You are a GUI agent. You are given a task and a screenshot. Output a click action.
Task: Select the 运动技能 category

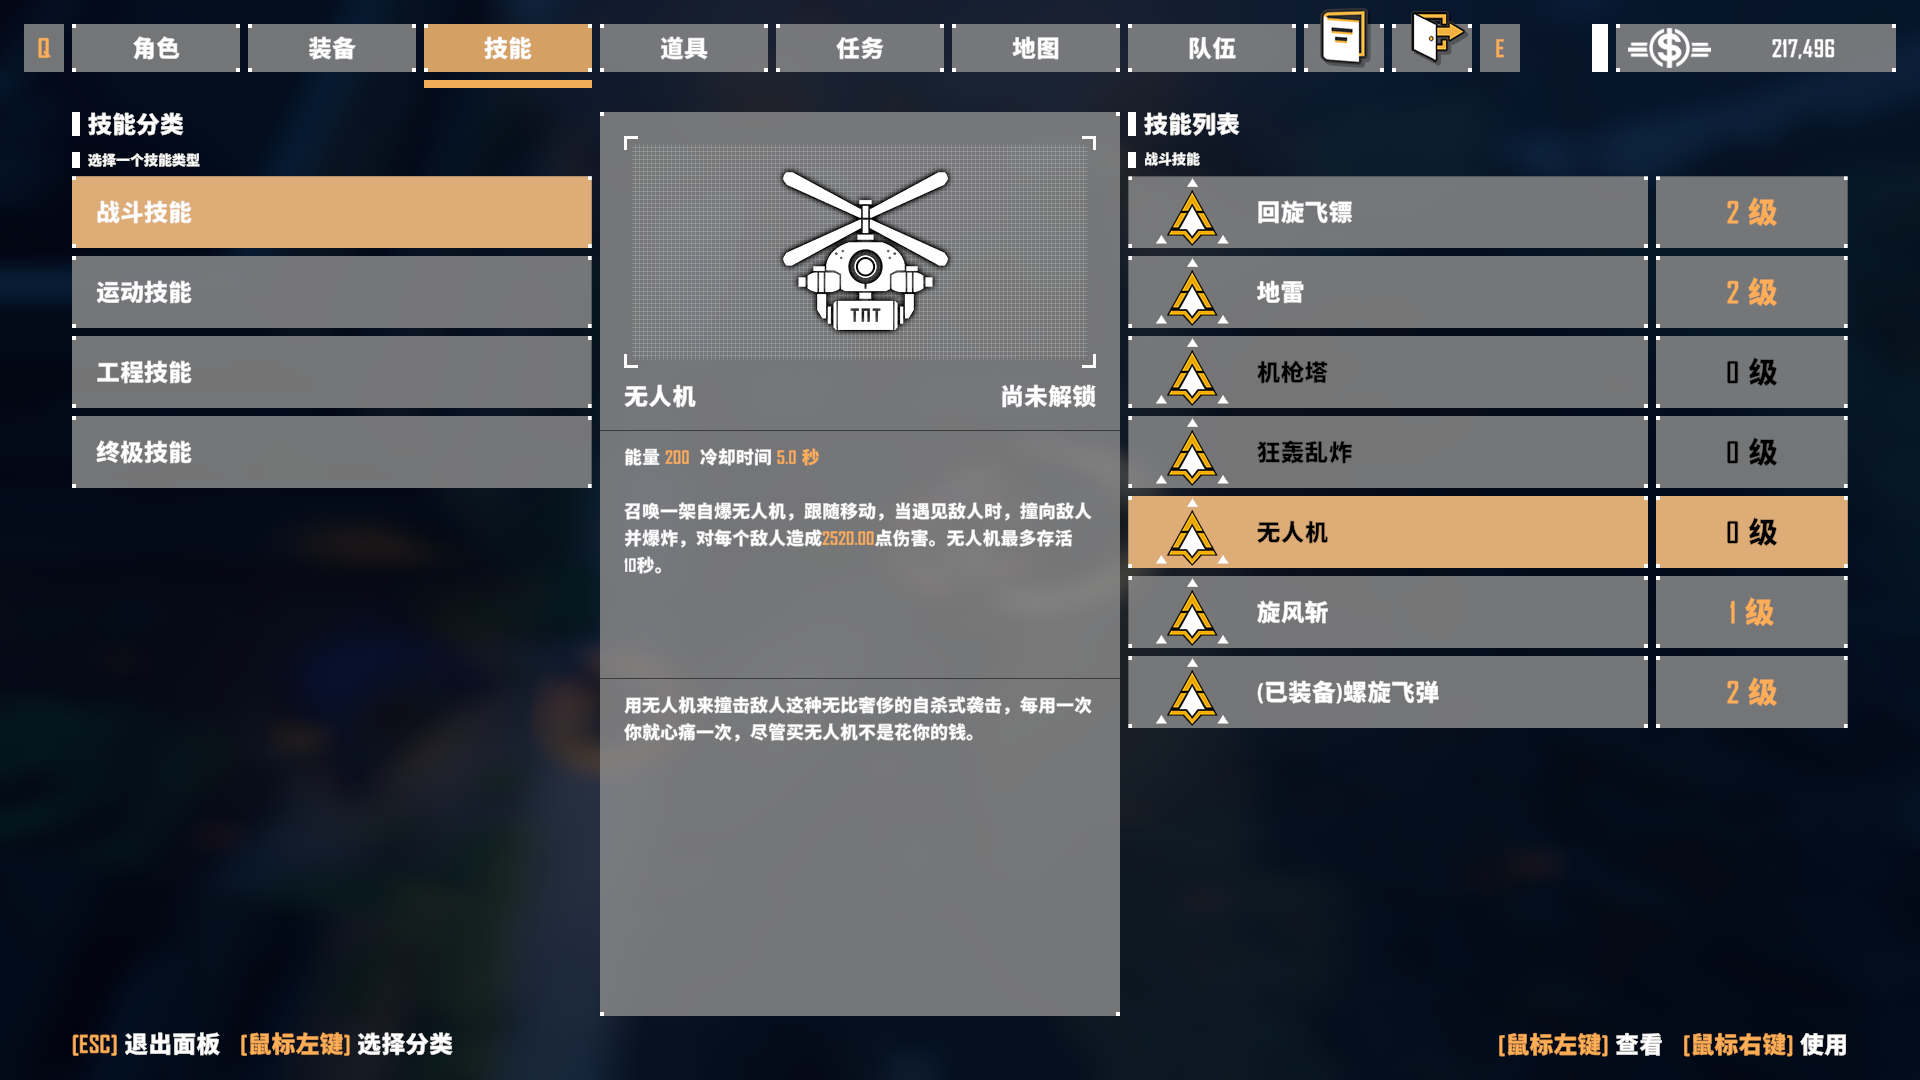332,292
